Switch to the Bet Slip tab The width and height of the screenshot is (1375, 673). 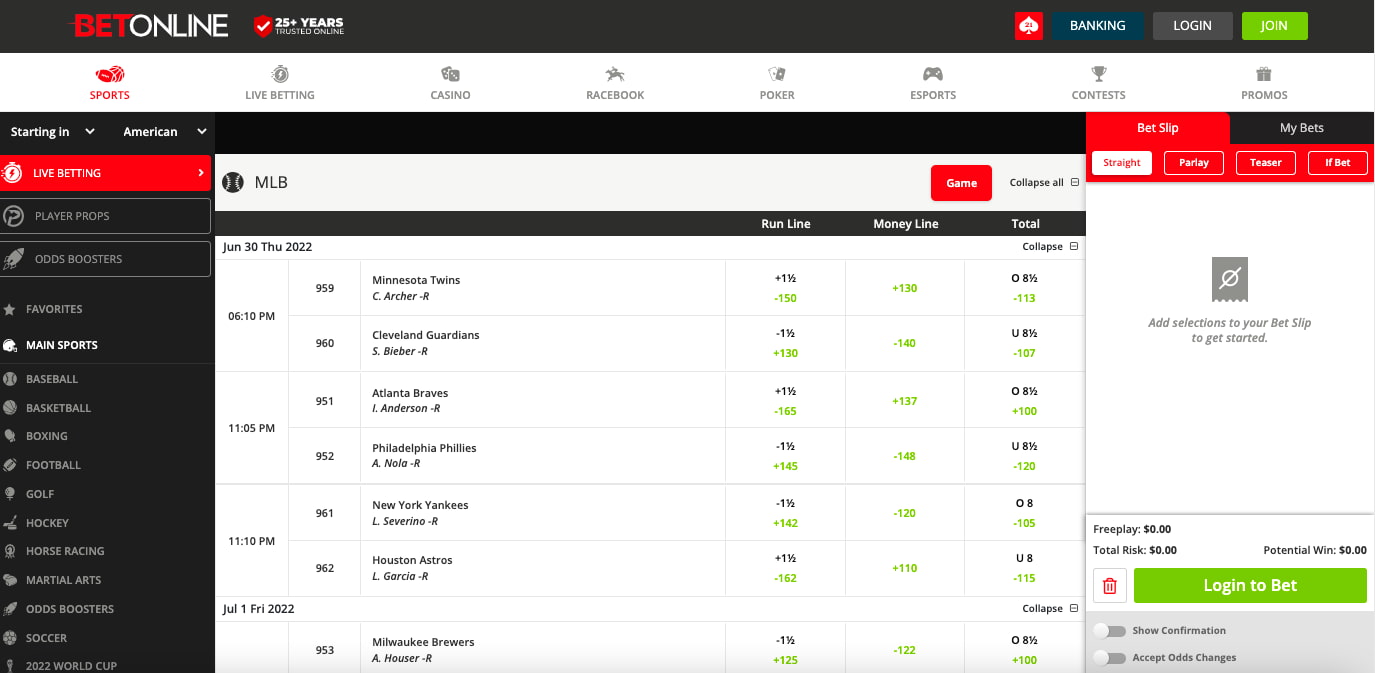pyautogui.click(x=1158, y=128)
